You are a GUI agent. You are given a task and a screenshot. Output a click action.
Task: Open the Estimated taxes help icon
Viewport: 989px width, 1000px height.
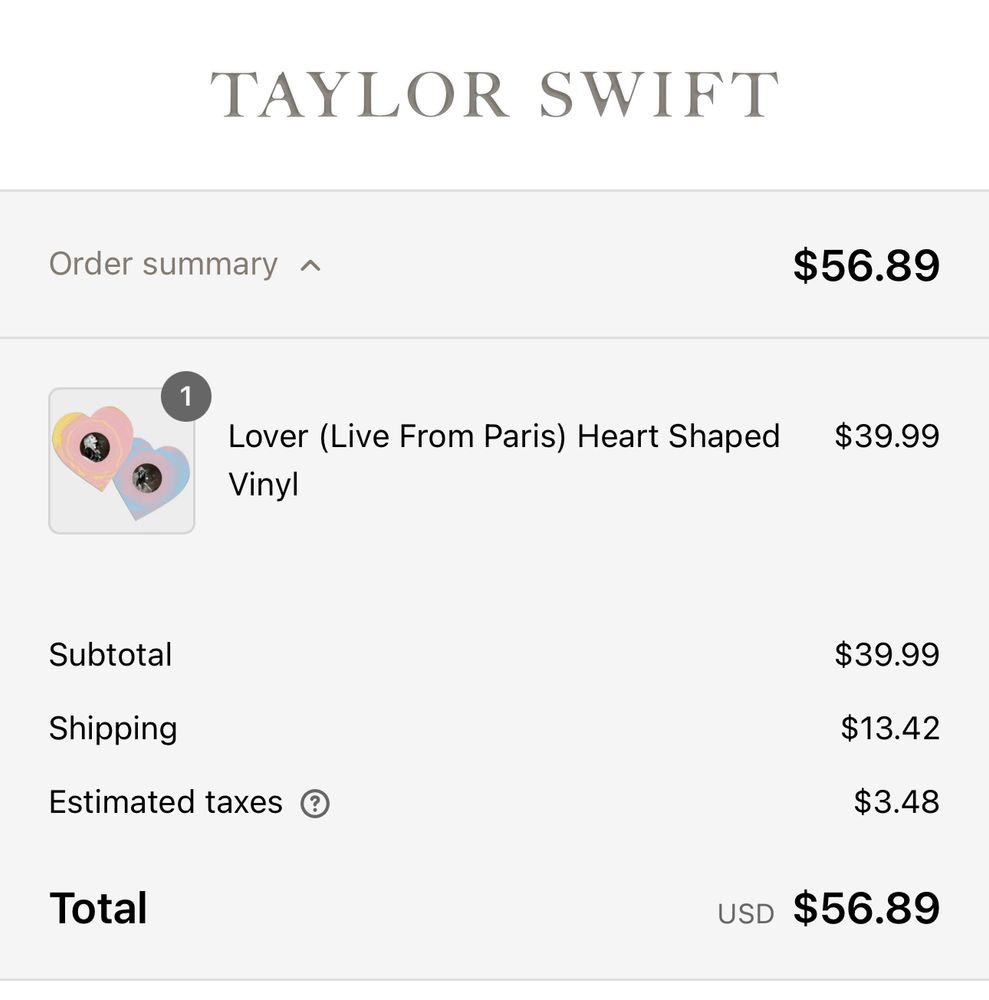point(315,803)
